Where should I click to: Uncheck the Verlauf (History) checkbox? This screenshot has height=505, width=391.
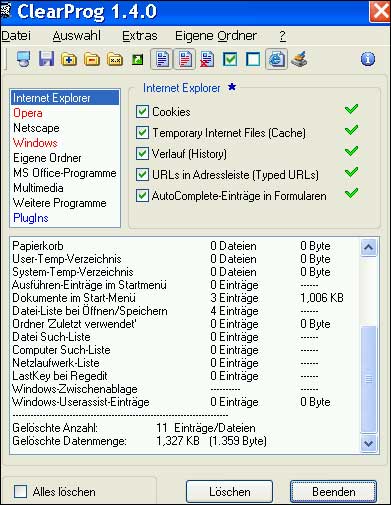(x=142, y=154)
